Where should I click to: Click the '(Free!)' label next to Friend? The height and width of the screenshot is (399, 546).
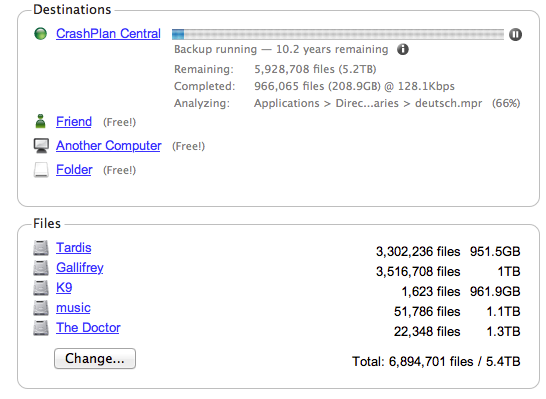(119, 122)
